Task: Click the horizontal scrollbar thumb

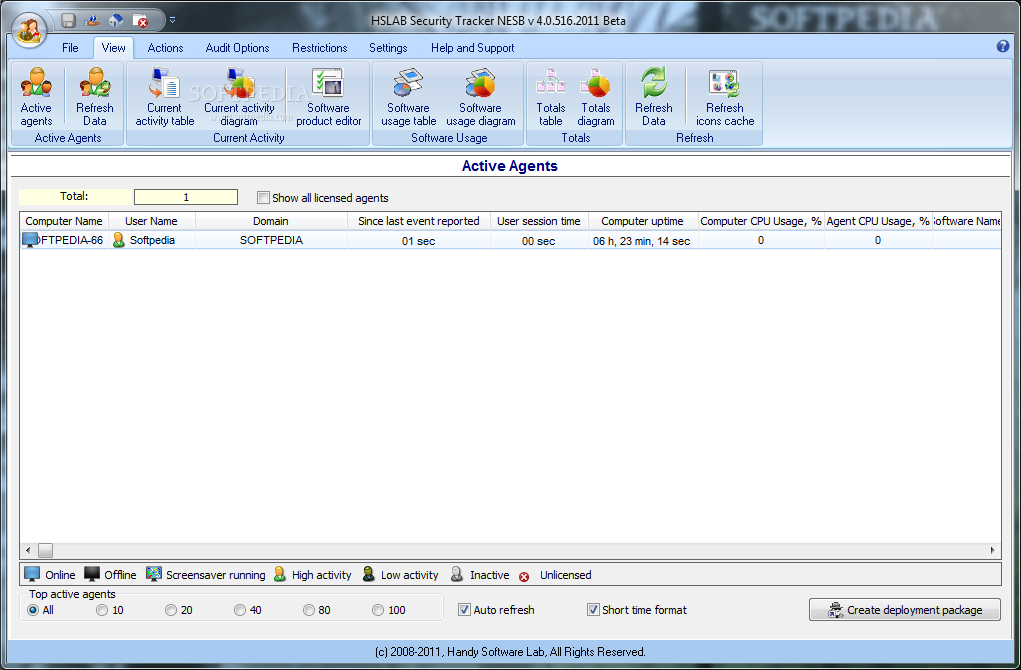Action: 45,550
